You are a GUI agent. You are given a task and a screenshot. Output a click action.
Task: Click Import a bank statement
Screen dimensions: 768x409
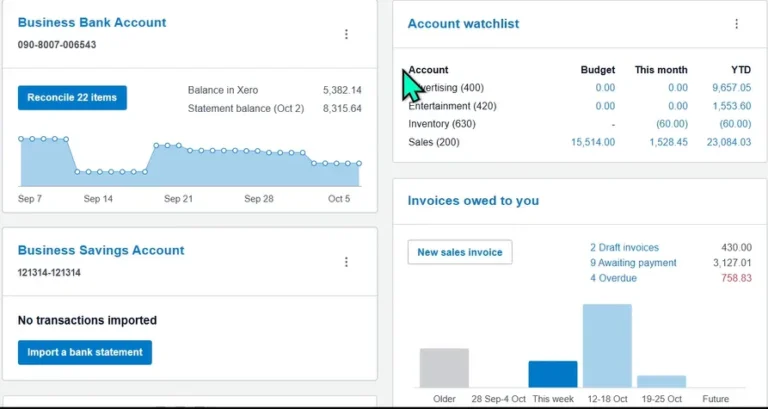[85, 352]
